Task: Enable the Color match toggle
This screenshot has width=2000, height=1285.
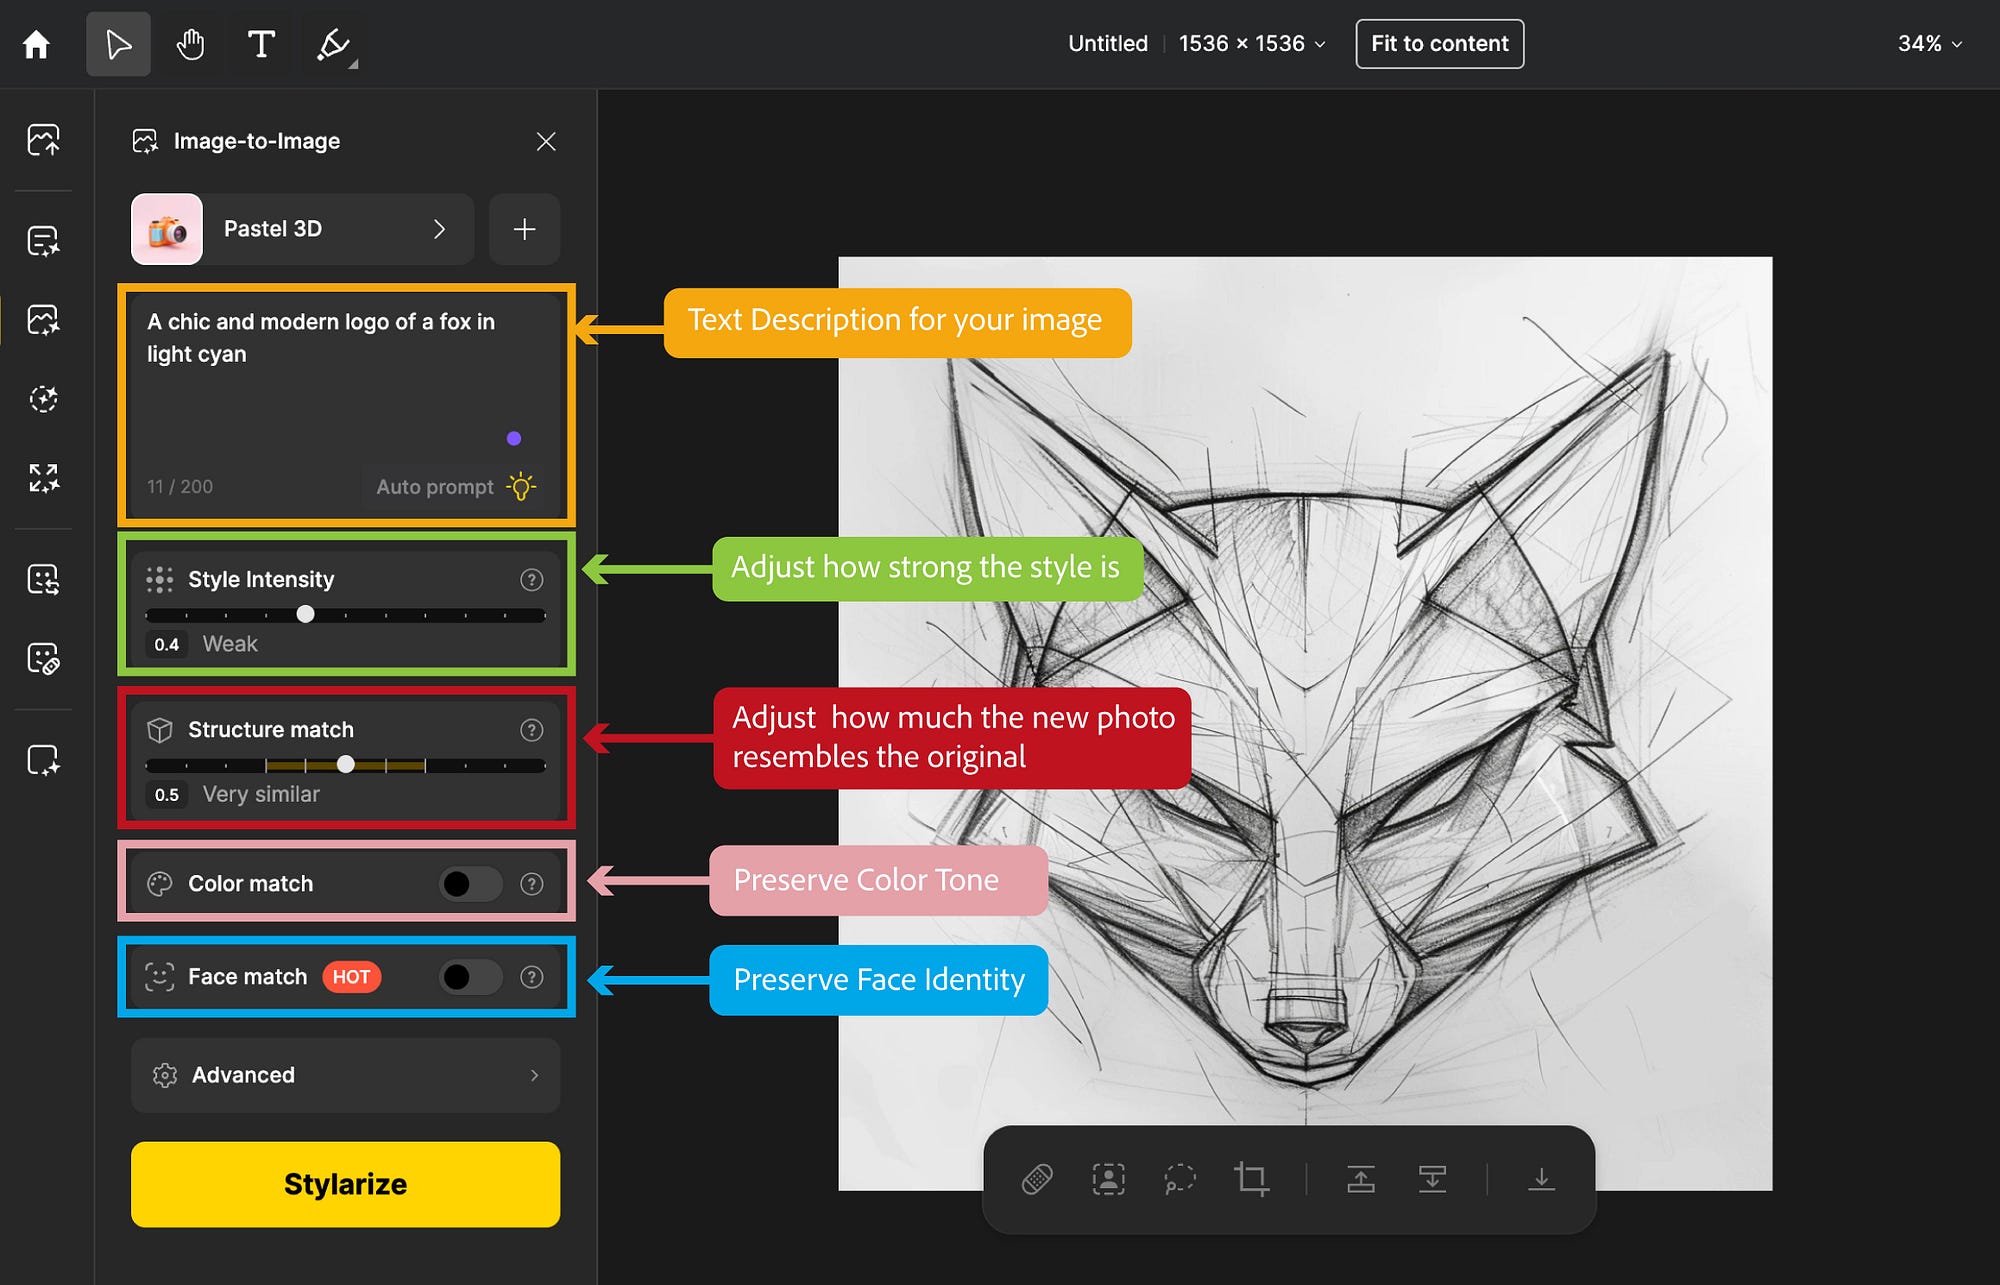Action: pyautogui.click(x=470, y=884)
